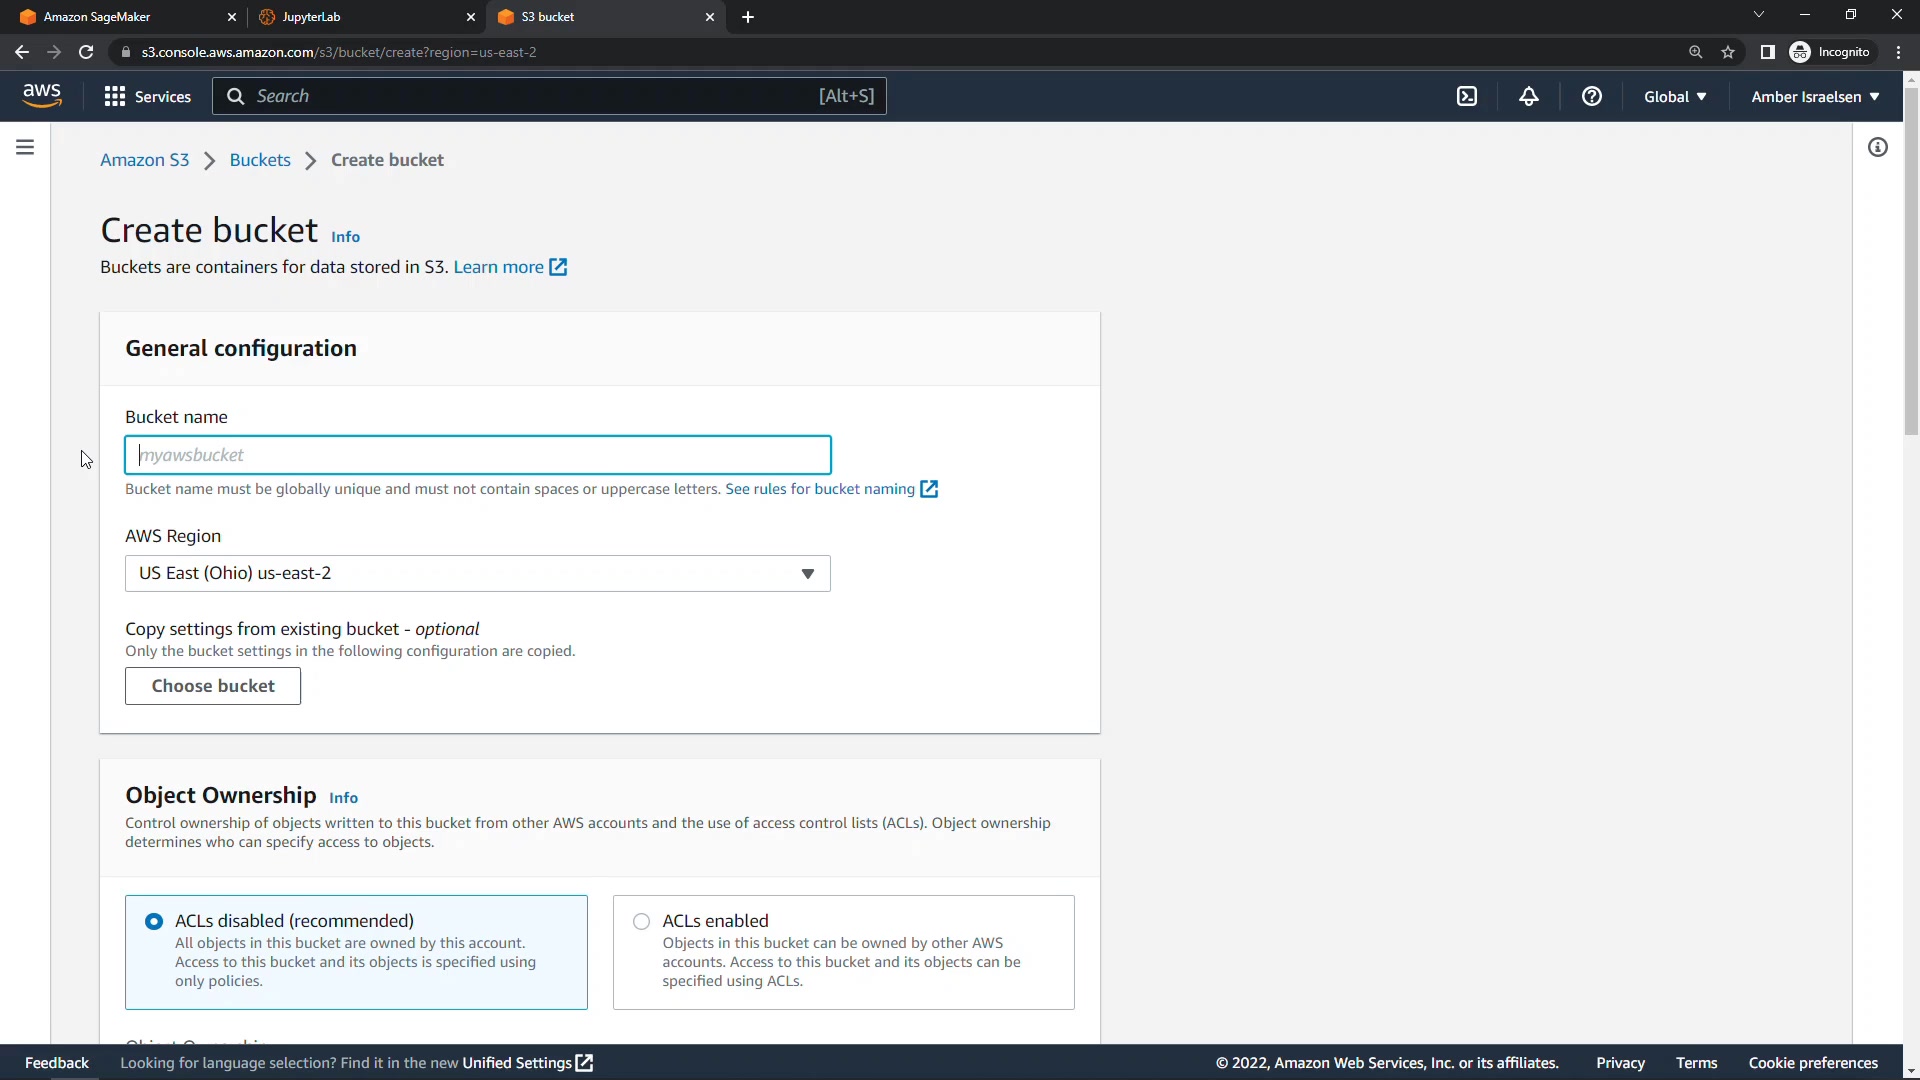Click the AWS logo home icon
The height and width of the screenshot is (1080, 1920).
[x=42, y=96]
